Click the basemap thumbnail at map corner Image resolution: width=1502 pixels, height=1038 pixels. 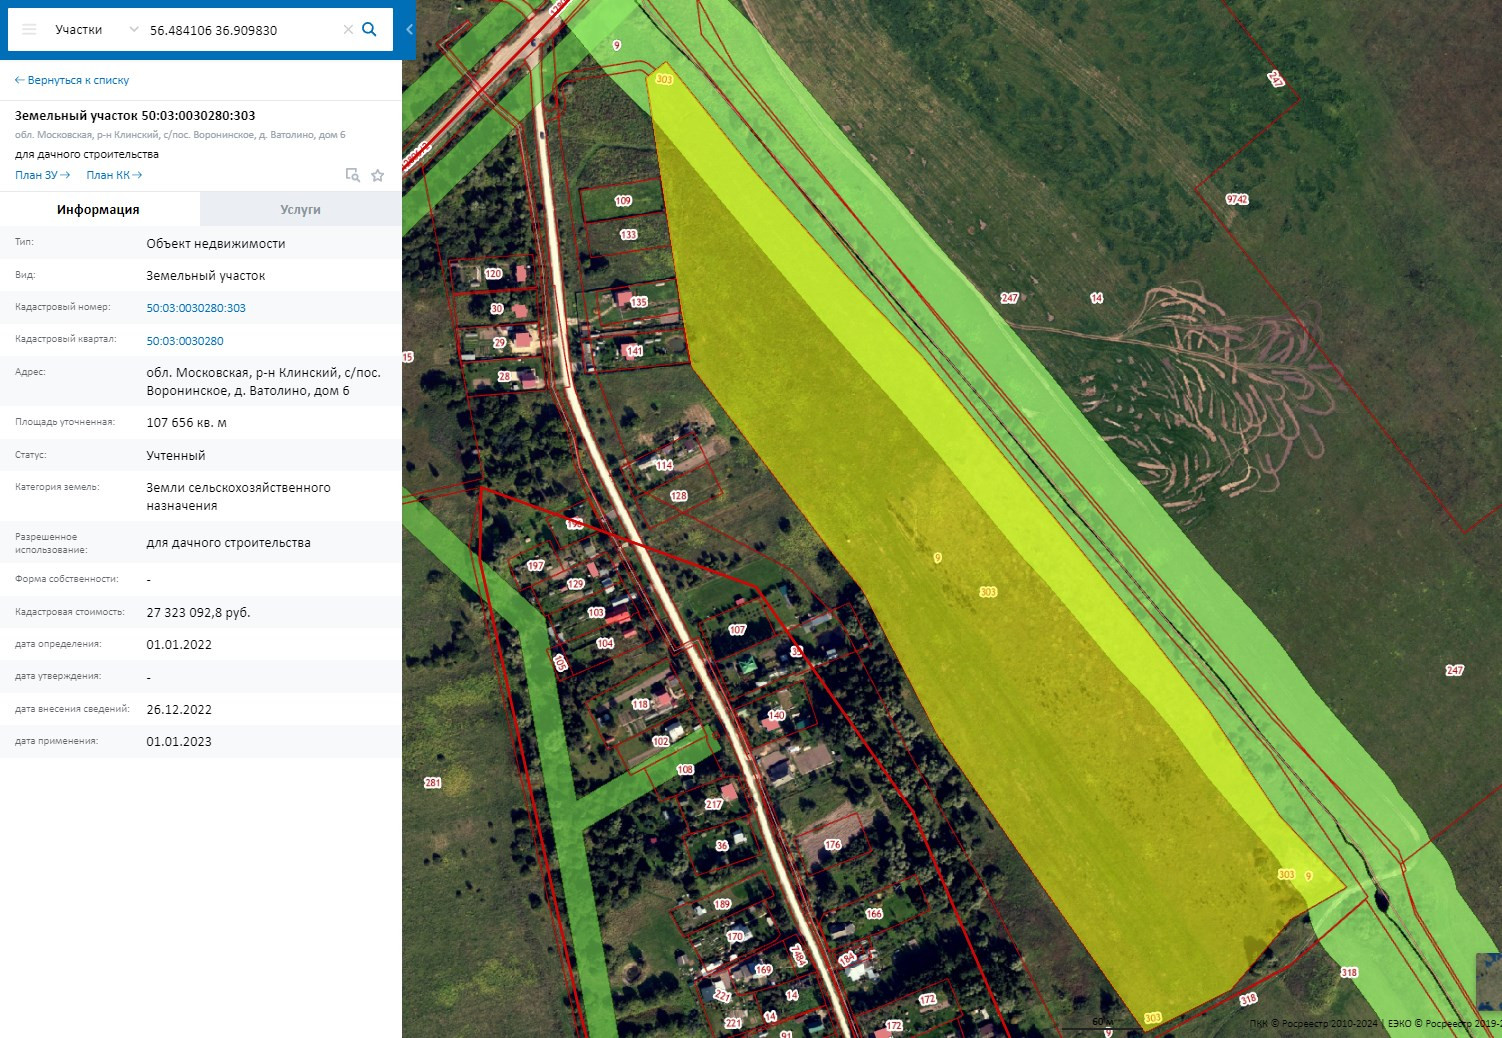coord(1488,980)
